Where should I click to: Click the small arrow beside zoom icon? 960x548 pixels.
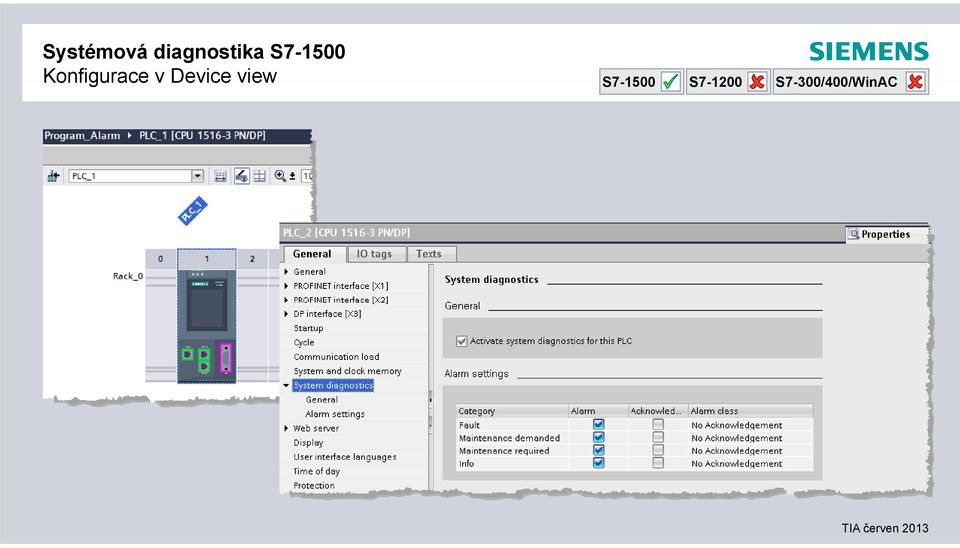point(293,176)
